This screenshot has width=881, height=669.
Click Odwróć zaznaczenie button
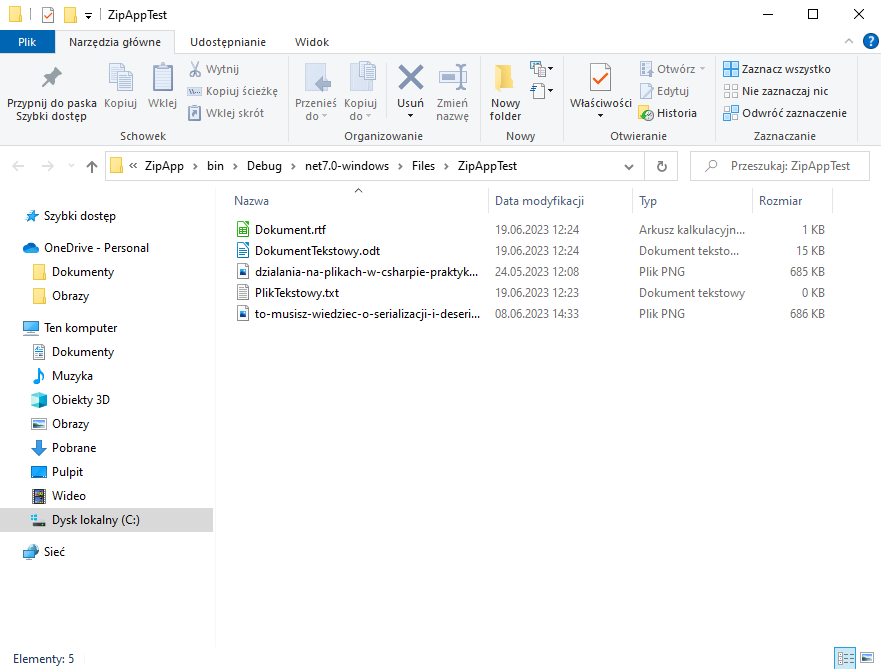tap(785, 113)
